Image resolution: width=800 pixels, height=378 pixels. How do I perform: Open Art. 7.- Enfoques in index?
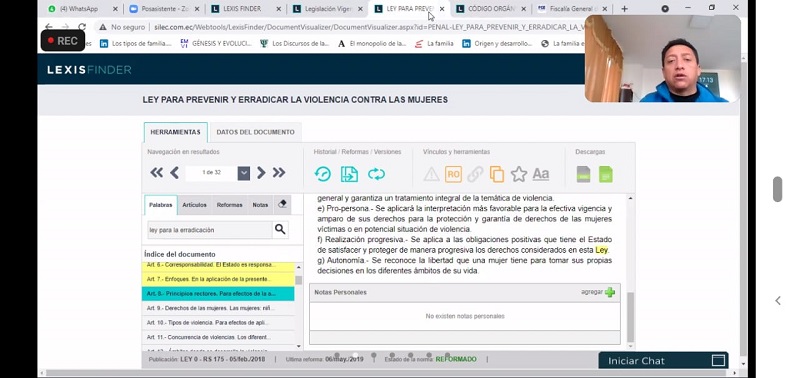pos(218,280)
